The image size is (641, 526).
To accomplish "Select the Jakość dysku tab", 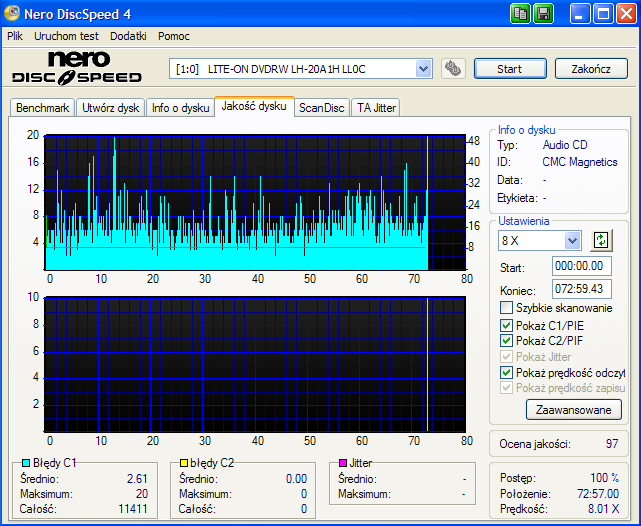I will tap(254, 106).
